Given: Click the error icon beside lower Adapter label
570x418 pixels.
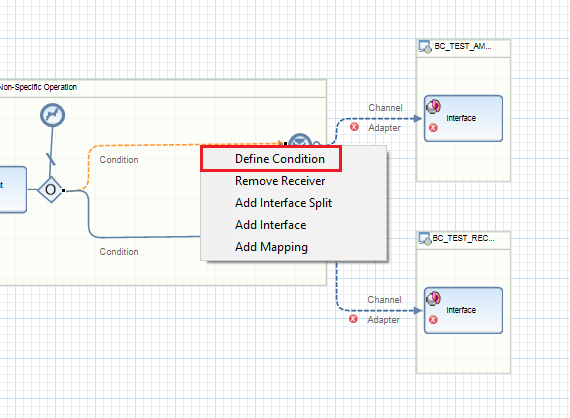Looking at the screenshot, I should tap(353, 319).
